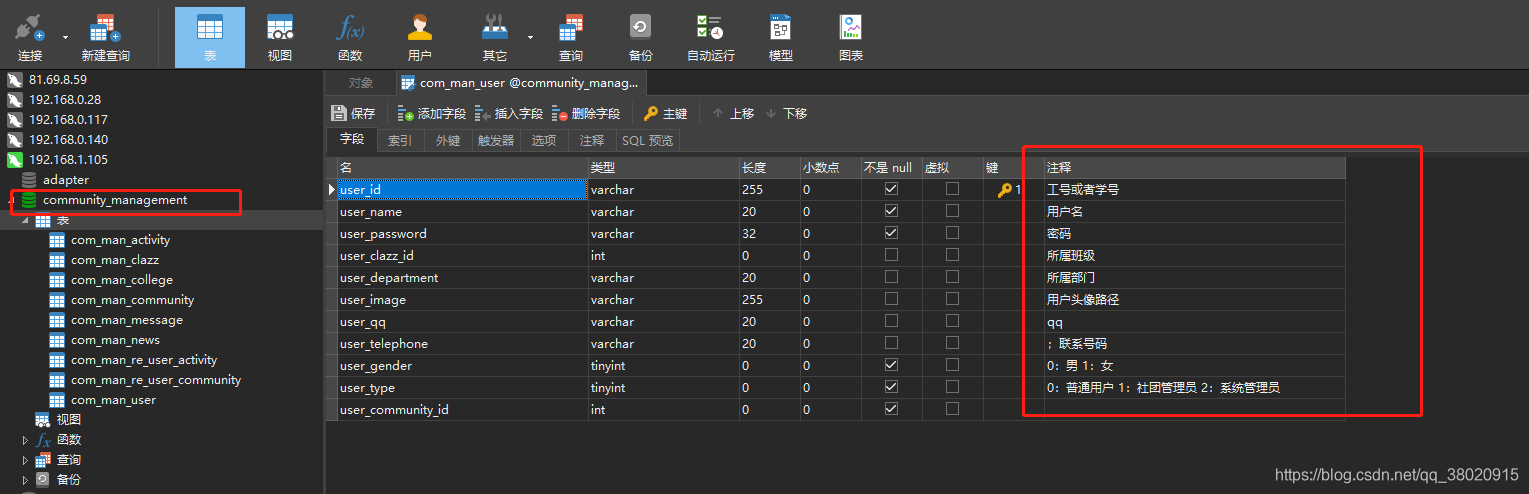Switch to the 注释 tab

point(592,141)
